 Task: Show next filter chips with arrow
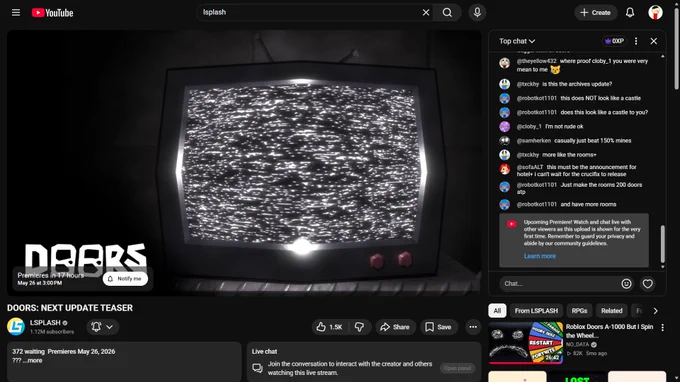[x=655, y=311]
